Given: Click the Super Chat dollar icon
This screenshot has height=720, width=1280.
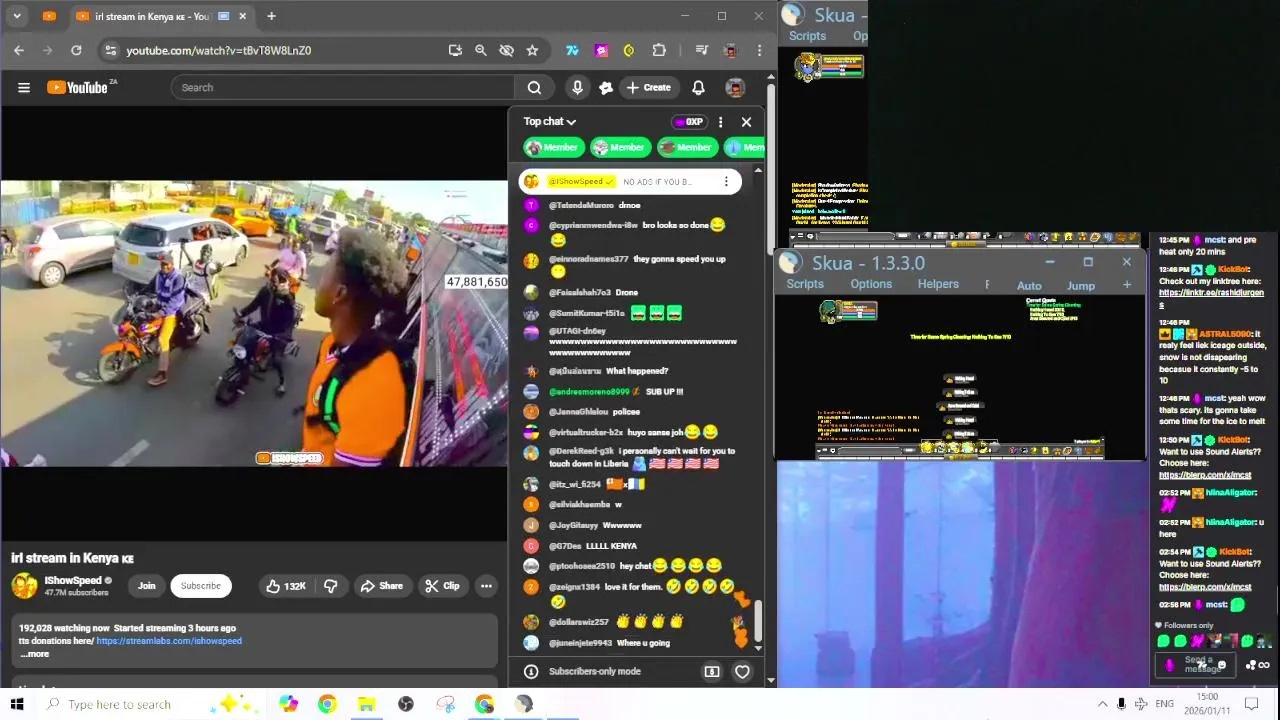Looking at the screenshot, I should pyautogui.click(x=712, y=672).
